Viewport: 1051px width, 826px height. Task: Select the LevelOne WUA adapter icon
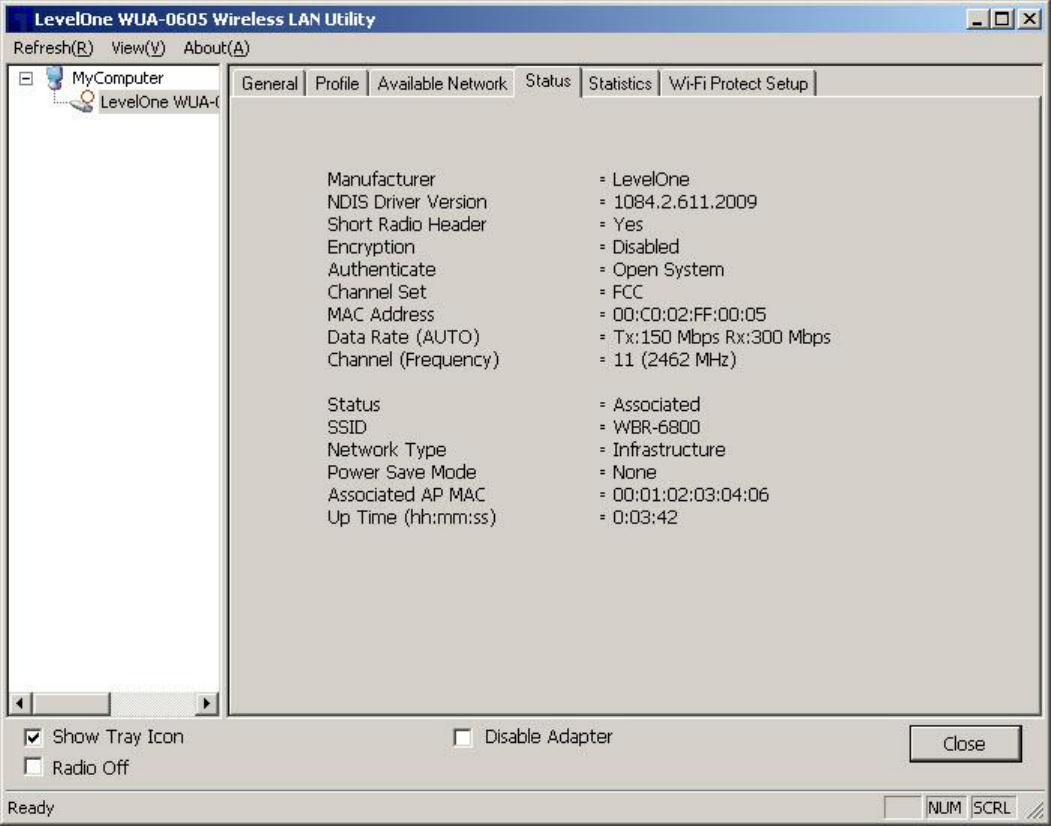pos(82,101)
